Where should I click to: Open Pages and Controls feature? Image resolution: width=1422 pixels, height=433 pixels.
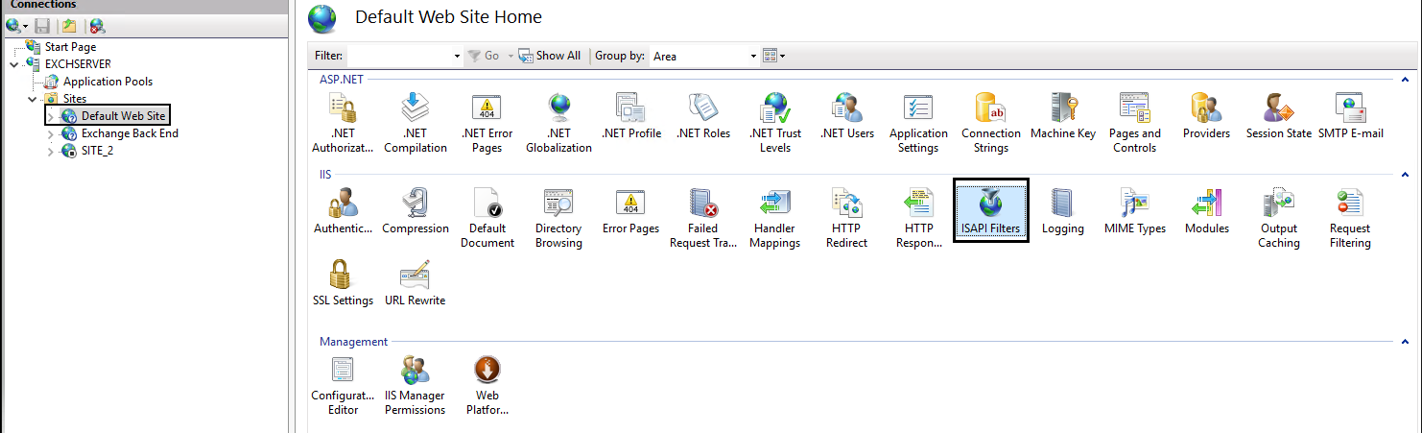tap(1135, 123)
